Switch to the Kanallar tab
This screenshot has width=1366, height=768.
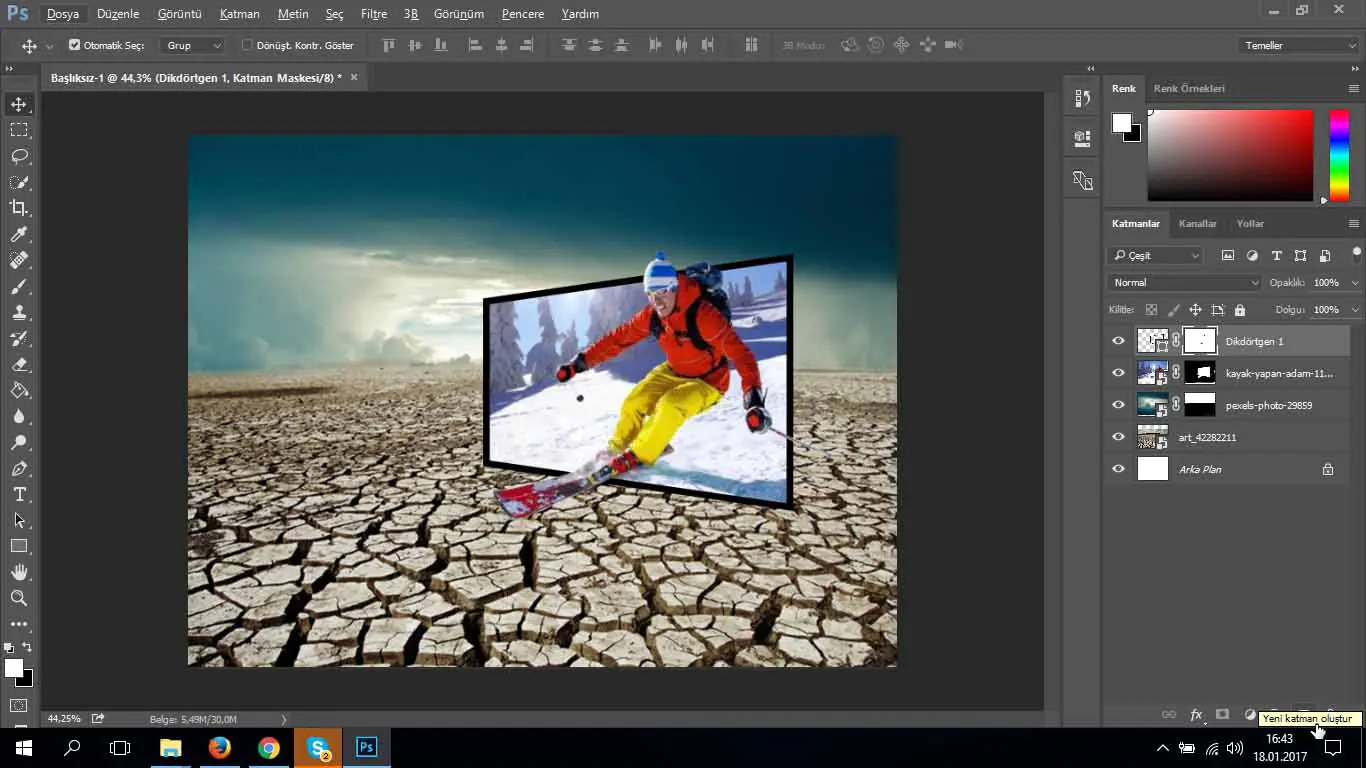(x=1197, y=223)
